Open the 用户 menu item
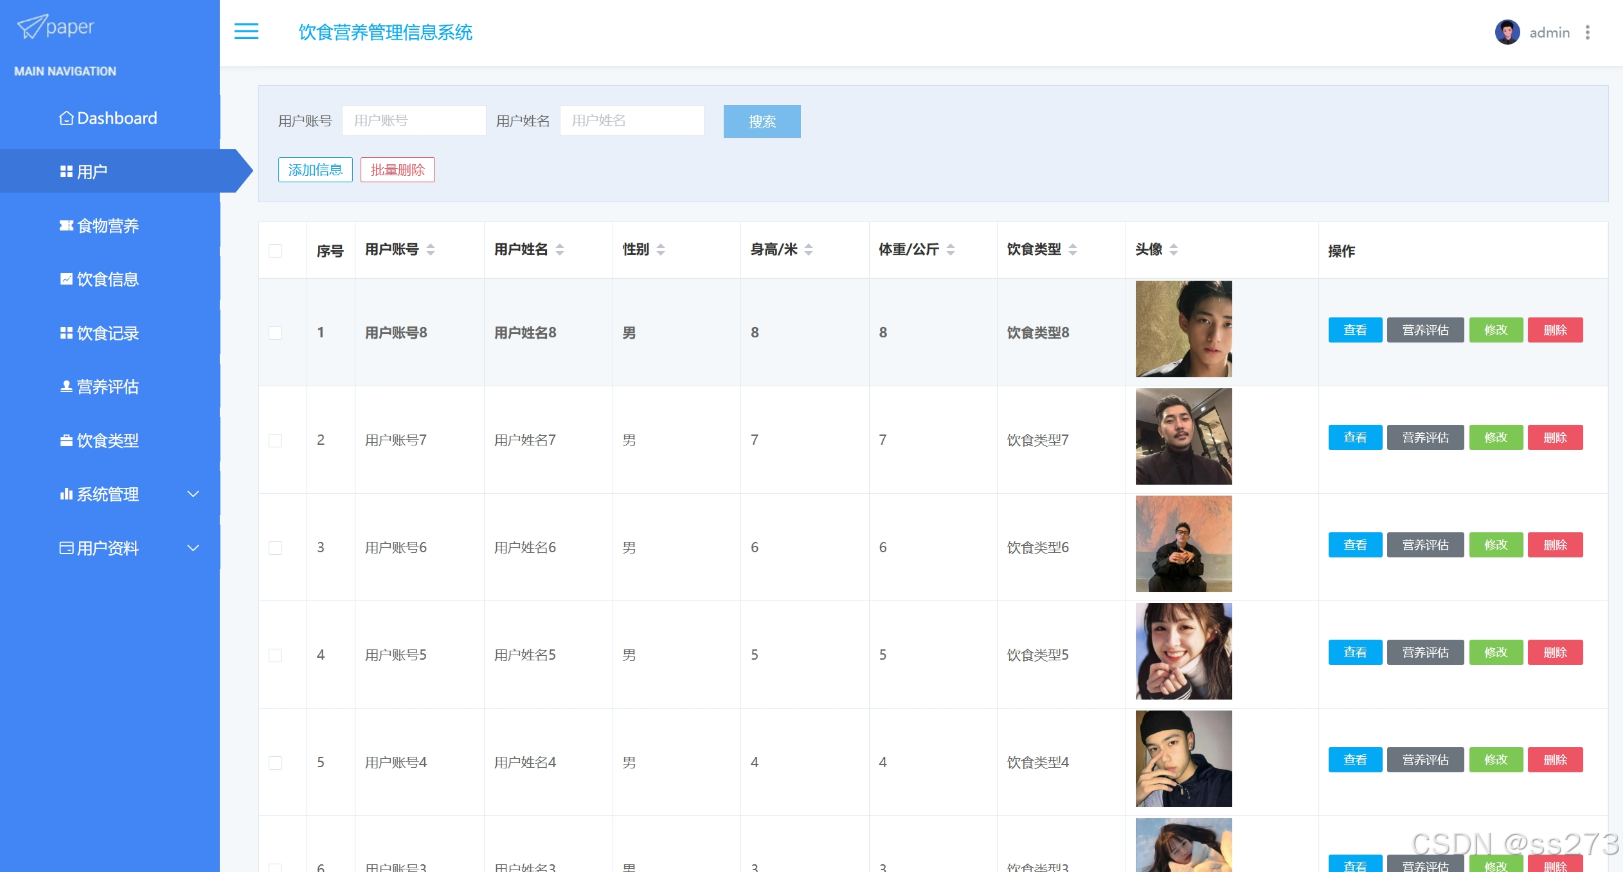This screenshot has width=1623, height=872. tap(110, 171)
